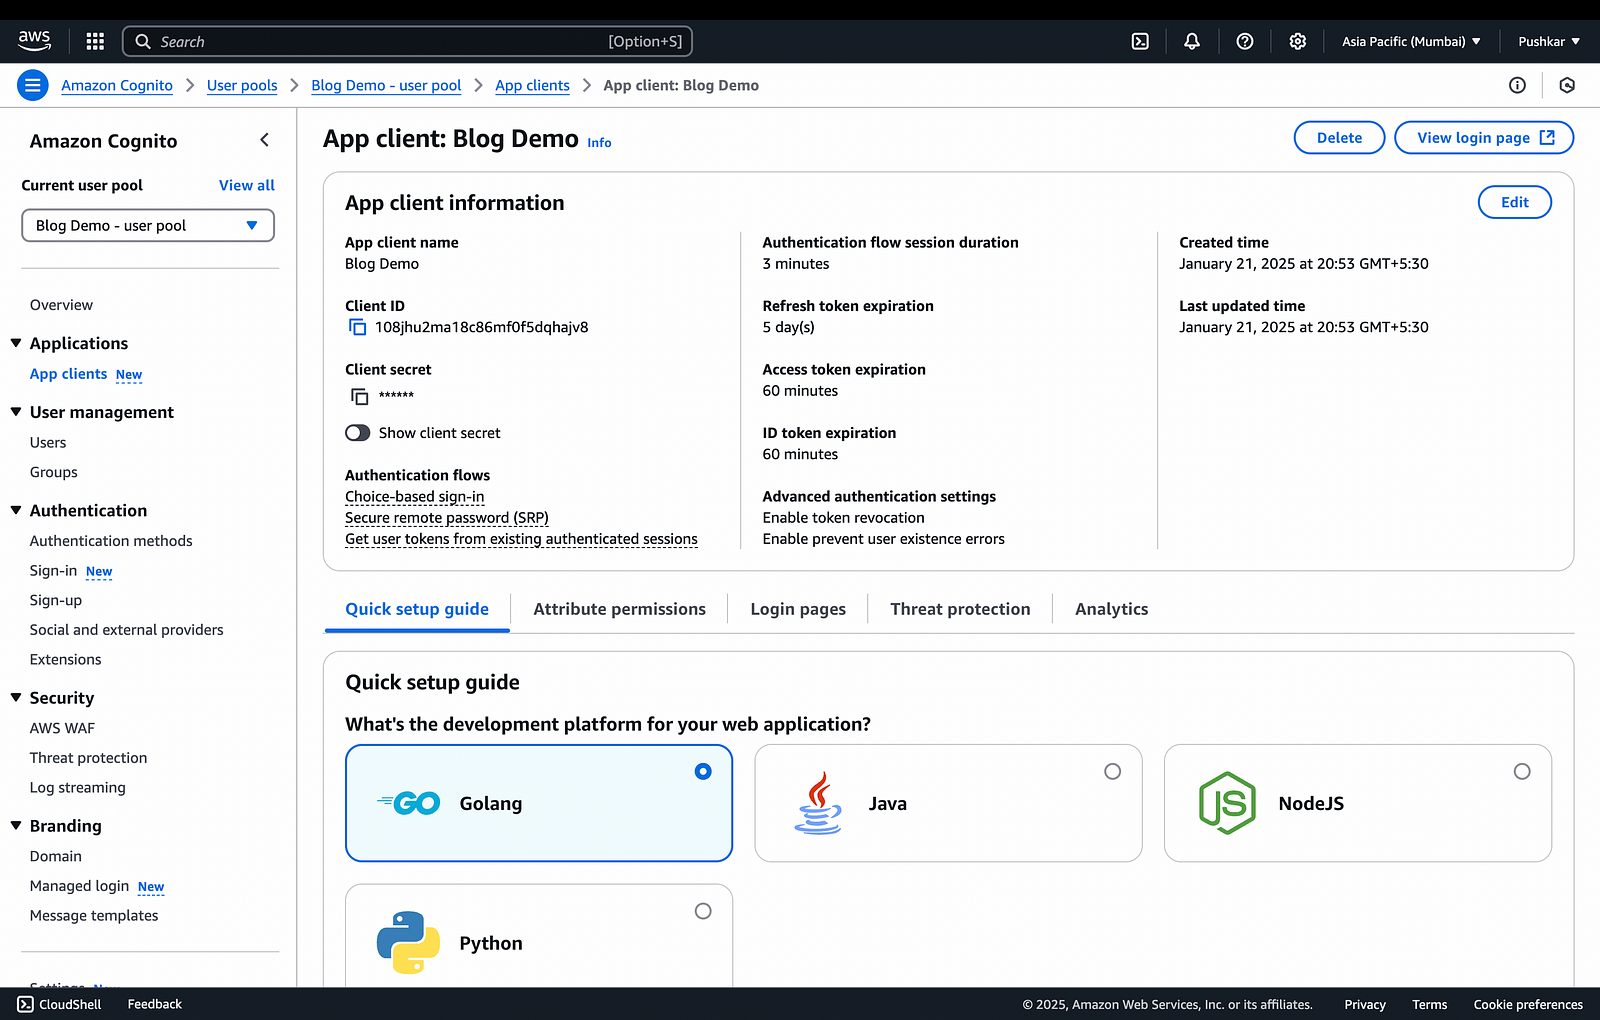
Task: Click the Delete button
Action: click(1339, 138)
